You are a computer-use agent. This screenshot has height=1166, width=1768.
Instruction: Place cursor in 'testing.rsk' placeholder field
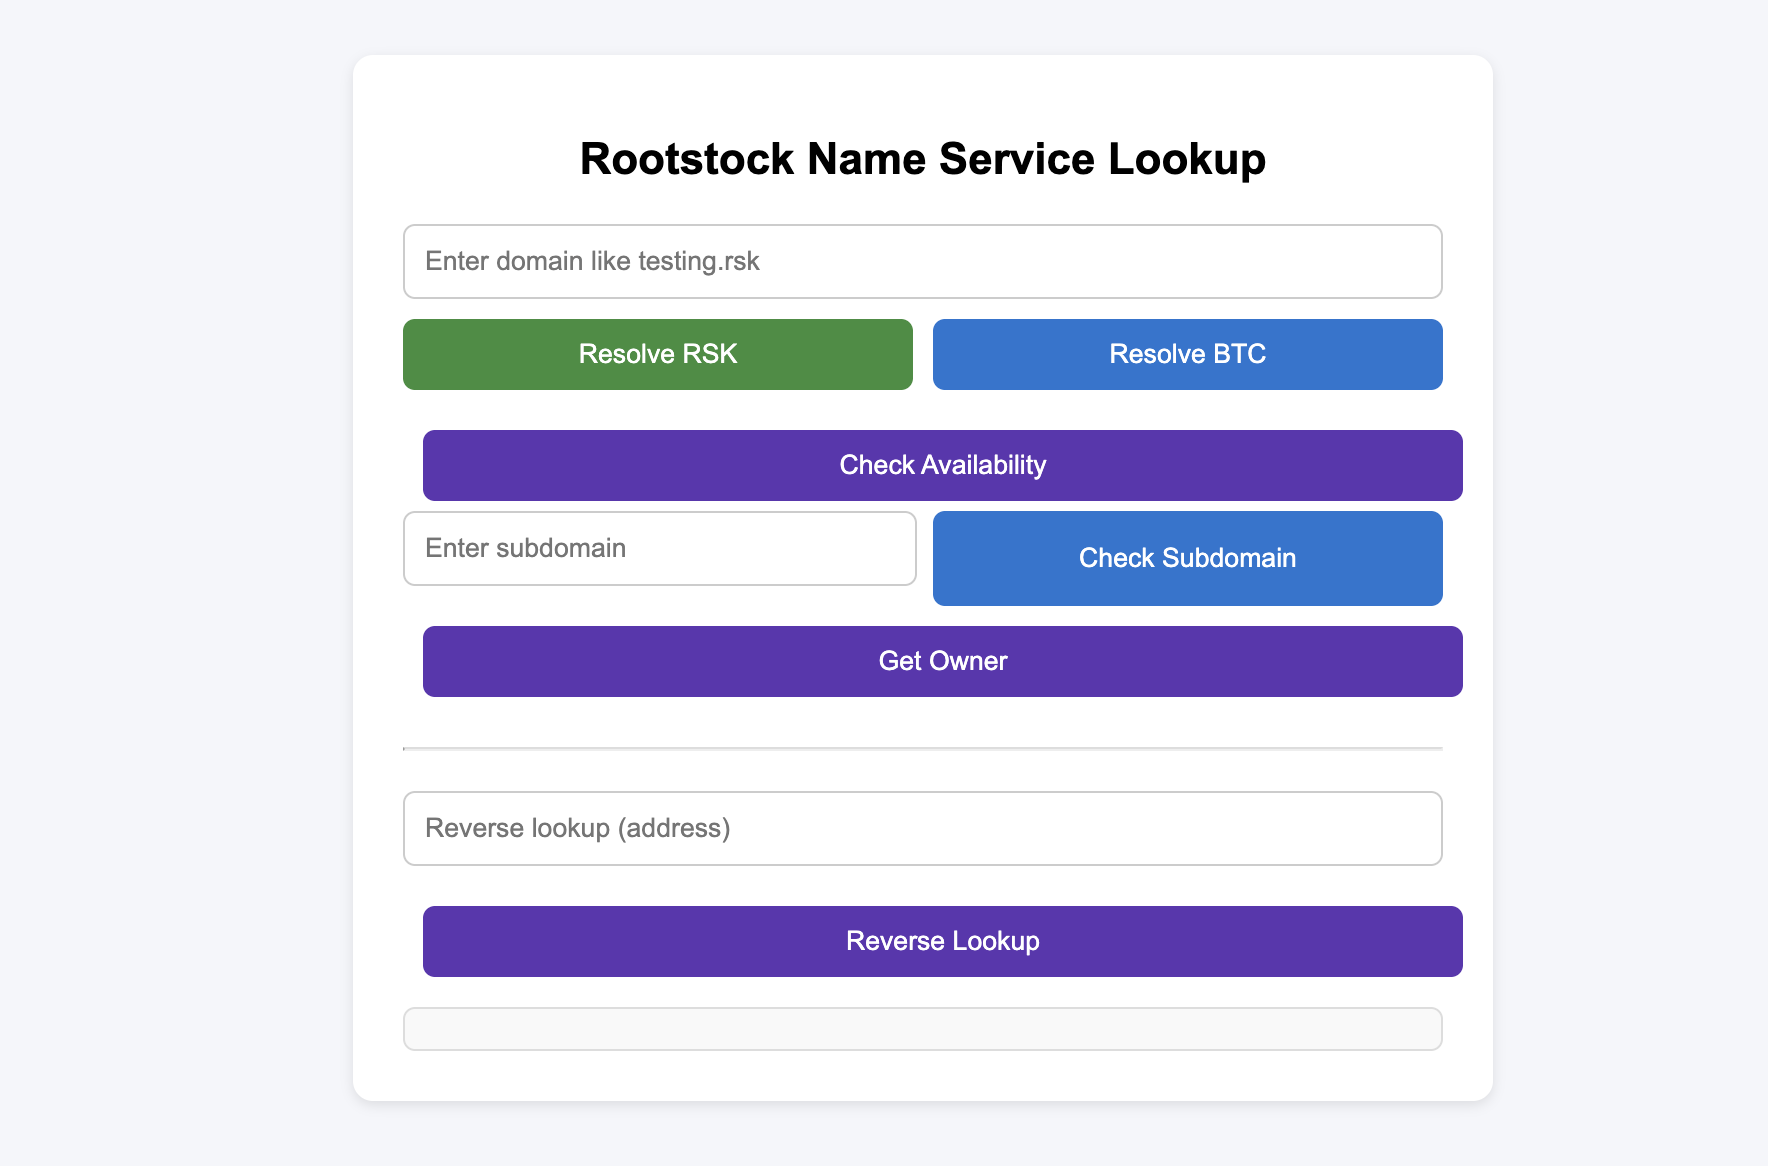coord(922,261)
